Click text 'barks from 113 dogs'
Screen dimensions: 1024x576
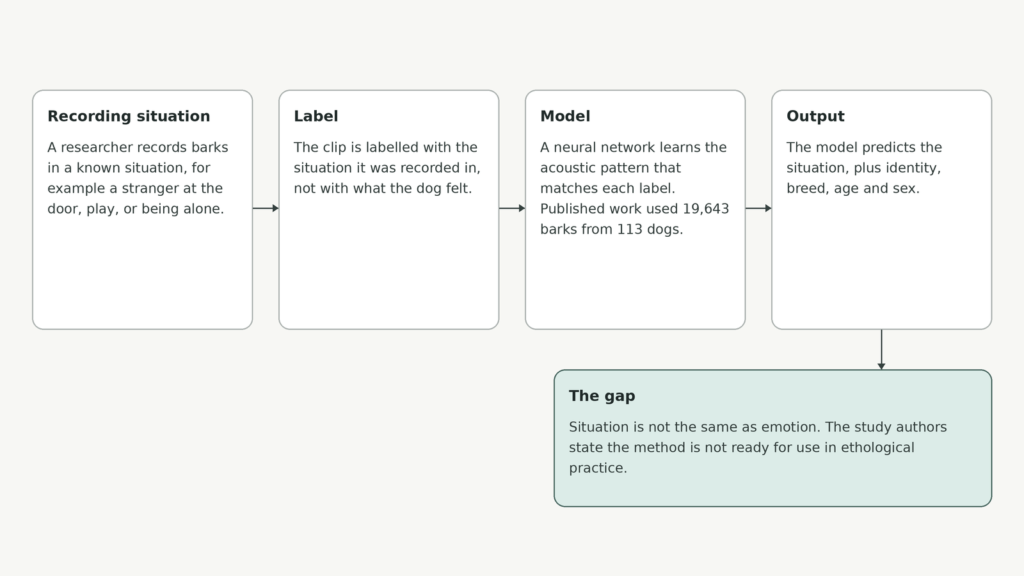611,229
